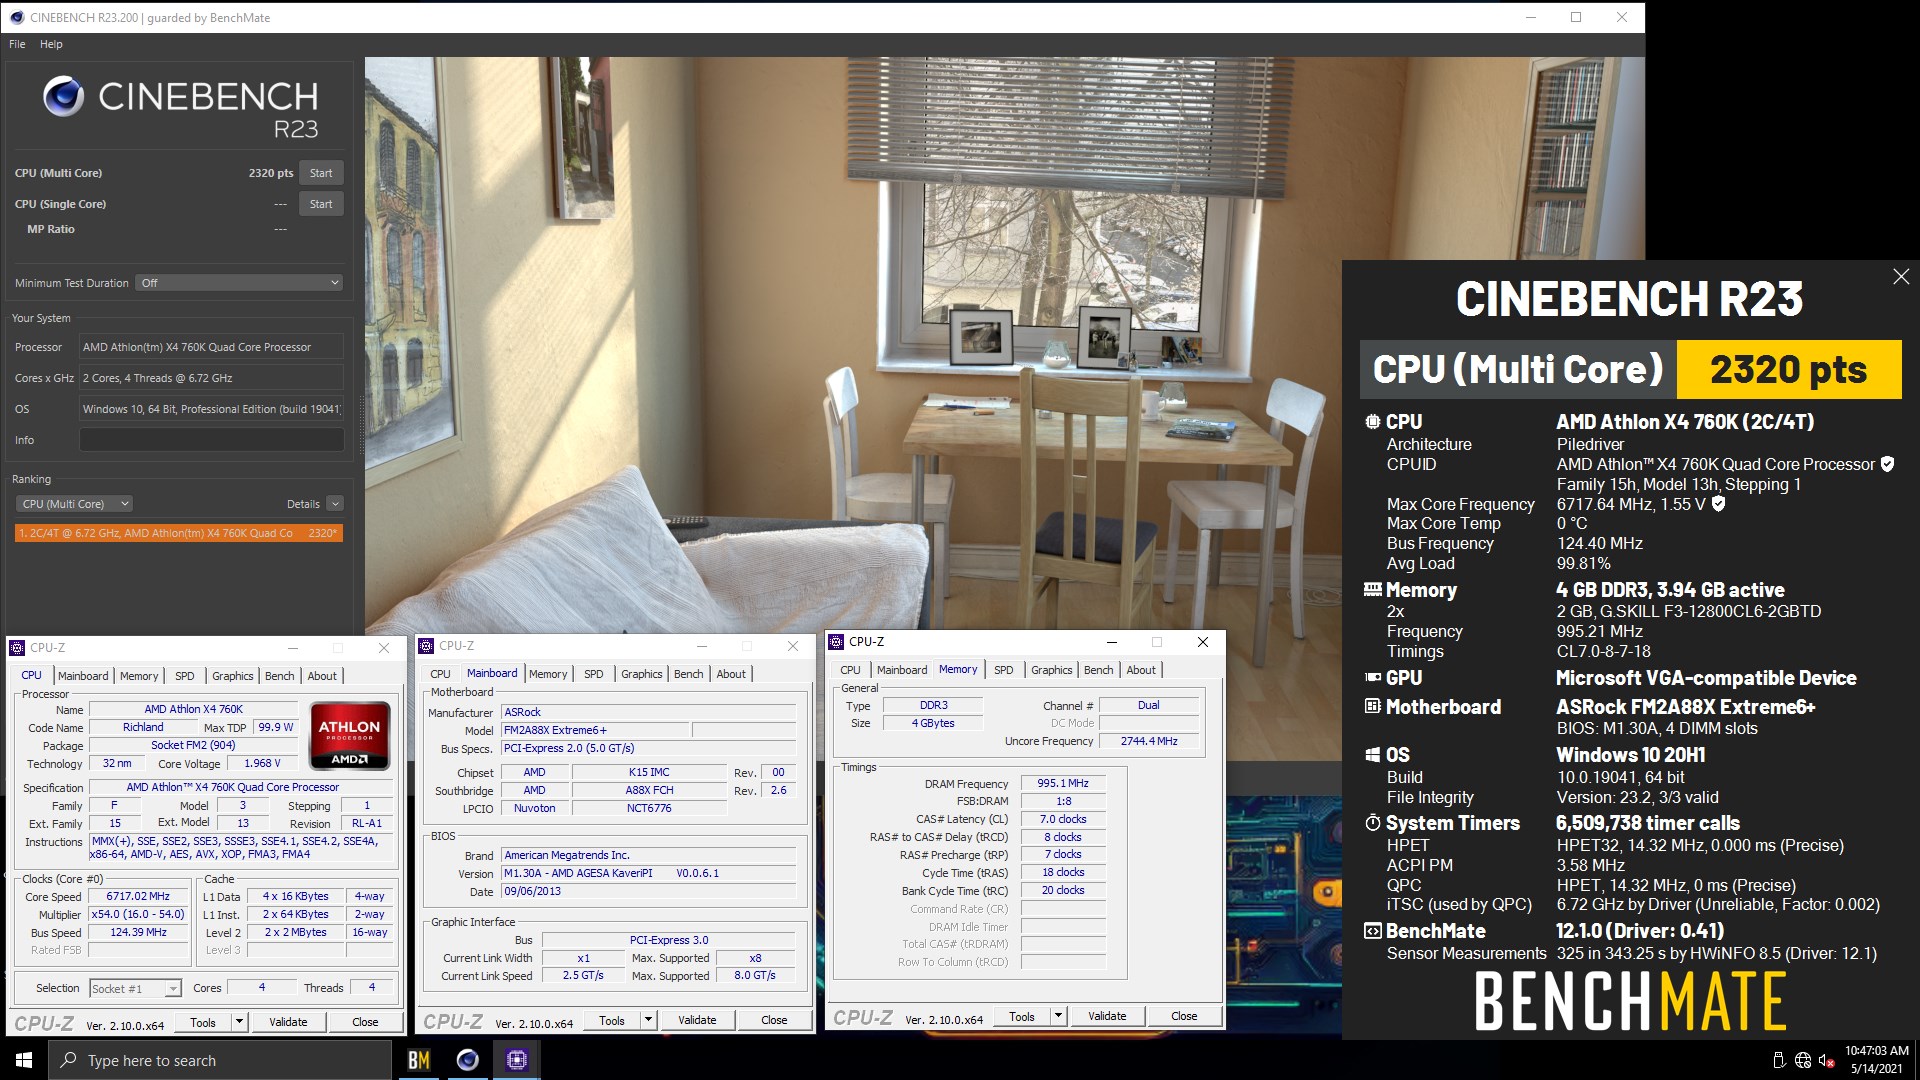Click the Processor field AMD Athlon X4 760K

211,347
